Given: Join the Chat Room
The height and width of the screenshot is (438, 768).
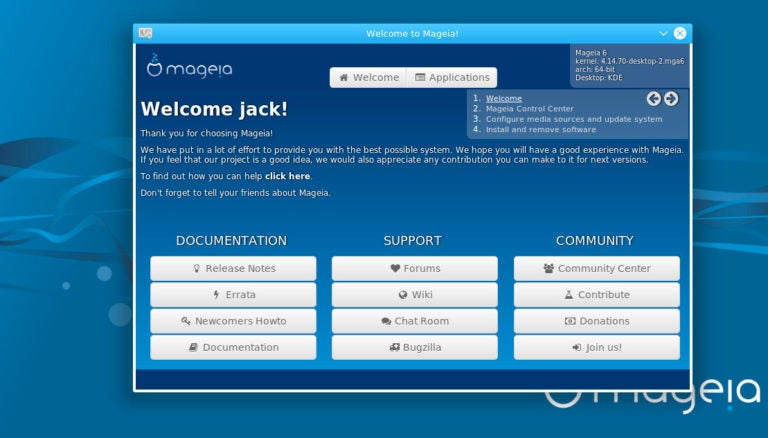Looking at the screenshot, I should (414, 321).
